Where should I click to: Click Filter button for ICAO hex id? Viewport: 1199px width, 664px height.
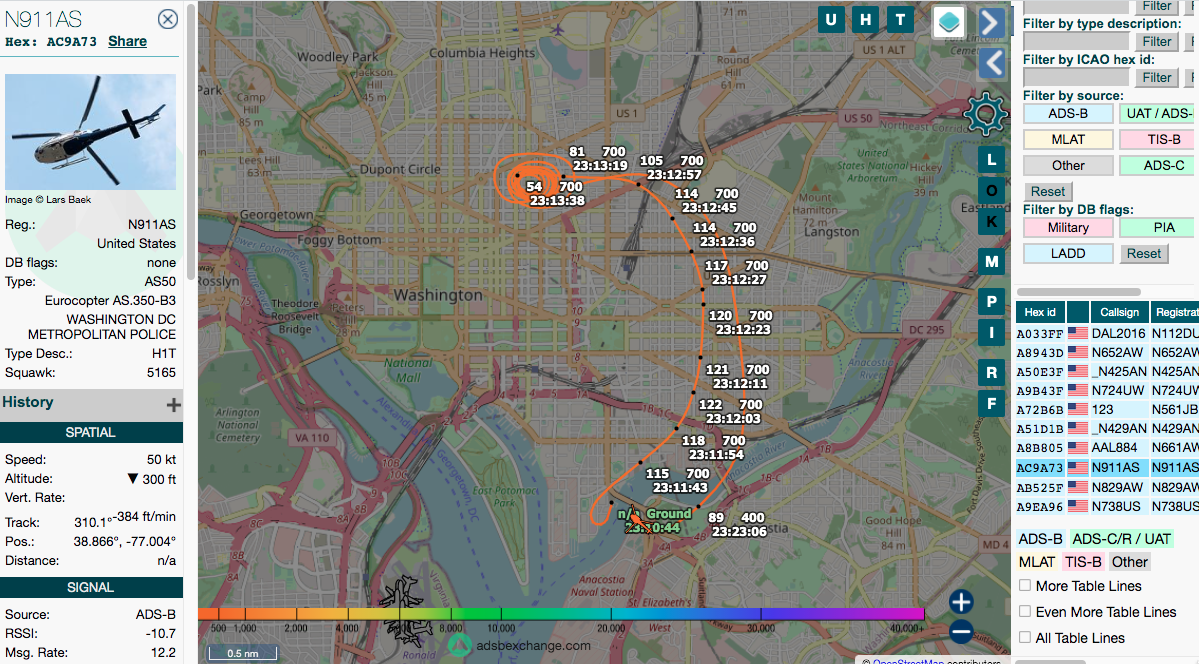[x=1157, y=77]
